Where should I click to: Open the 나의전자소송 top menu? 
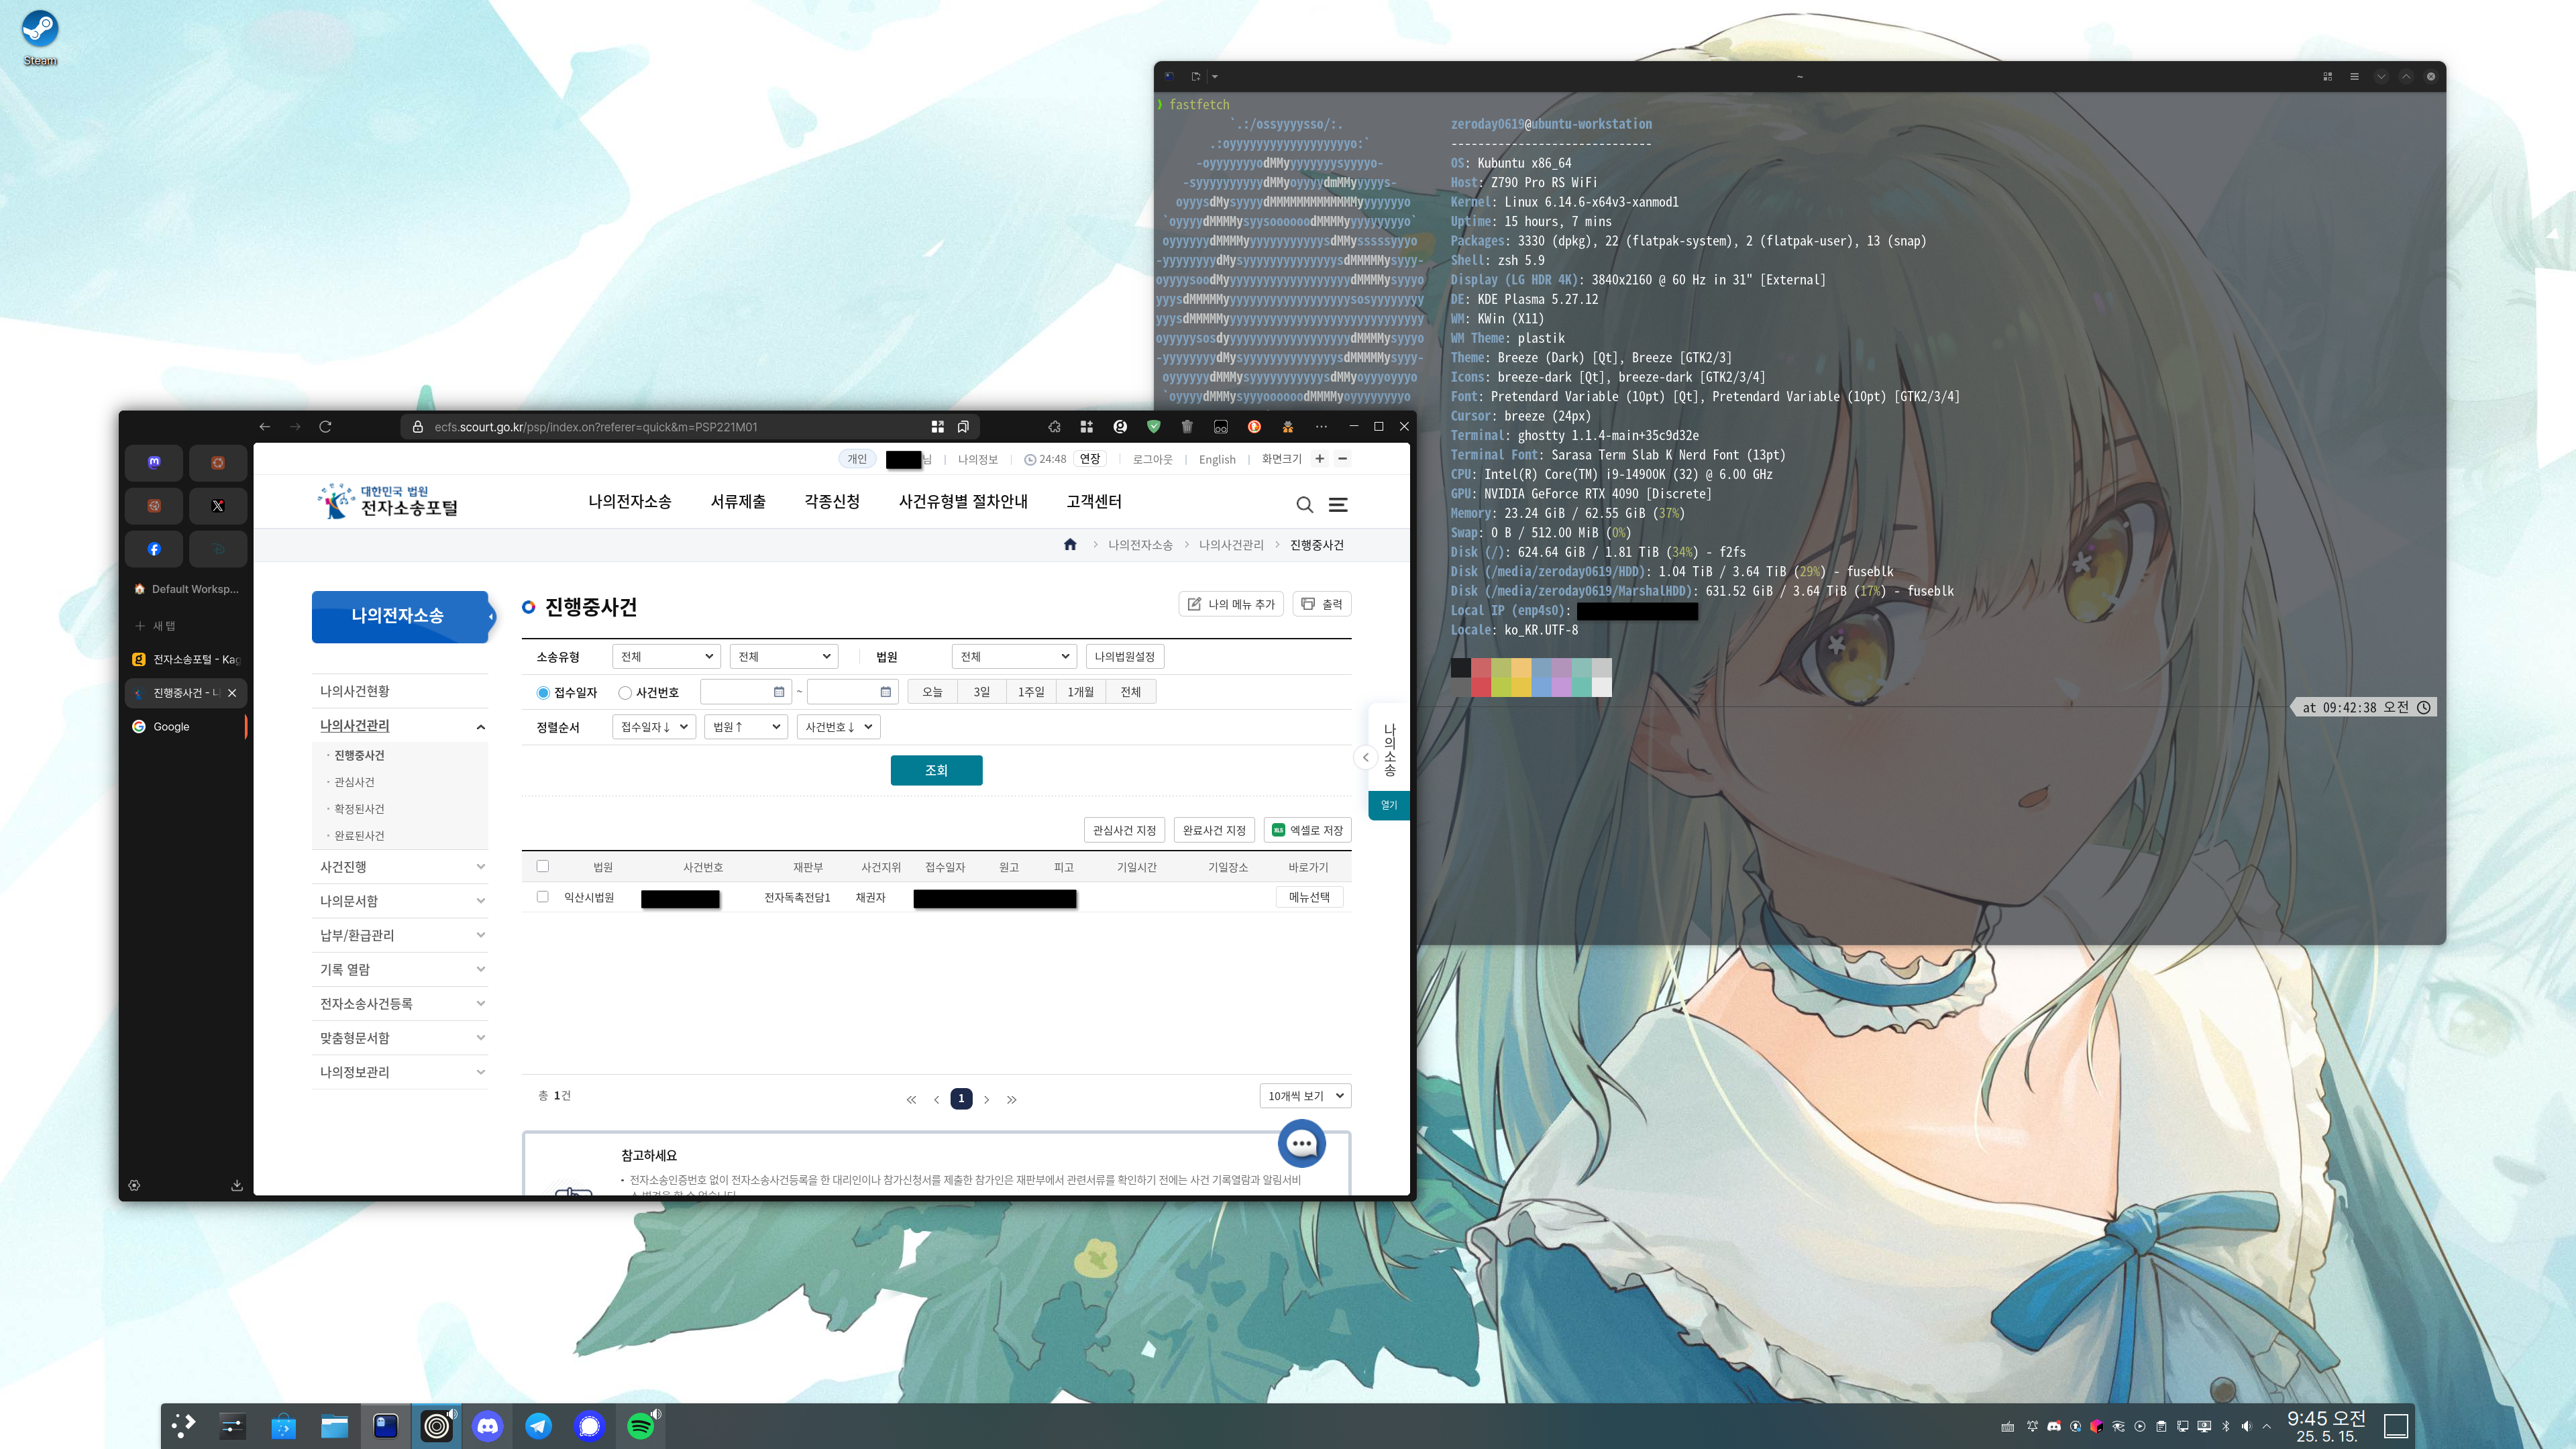click(630, 502)
